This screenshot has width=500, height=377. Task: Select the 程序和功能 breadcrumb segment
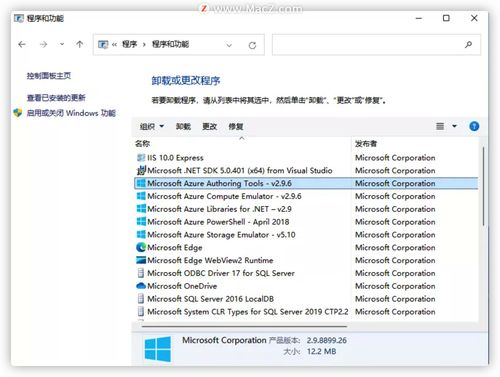pos(170,44)
